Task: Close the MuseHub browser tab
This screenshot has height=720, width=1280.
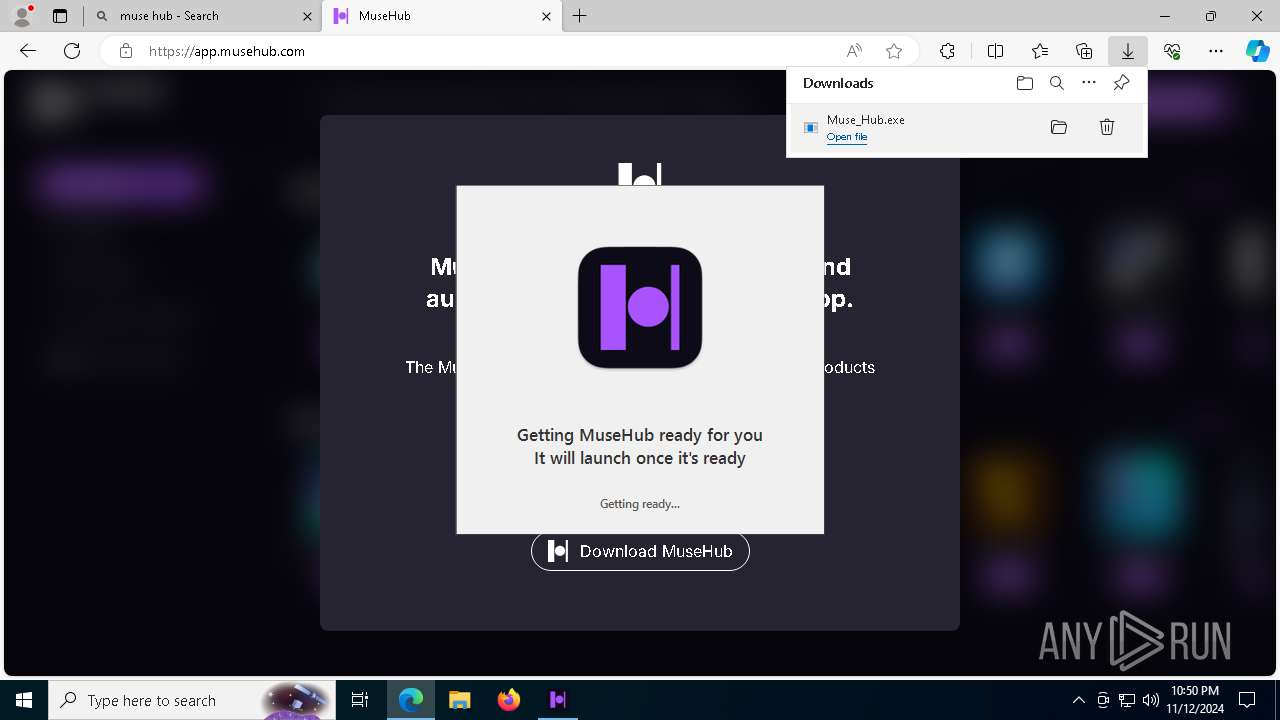Action: point(547,16)
